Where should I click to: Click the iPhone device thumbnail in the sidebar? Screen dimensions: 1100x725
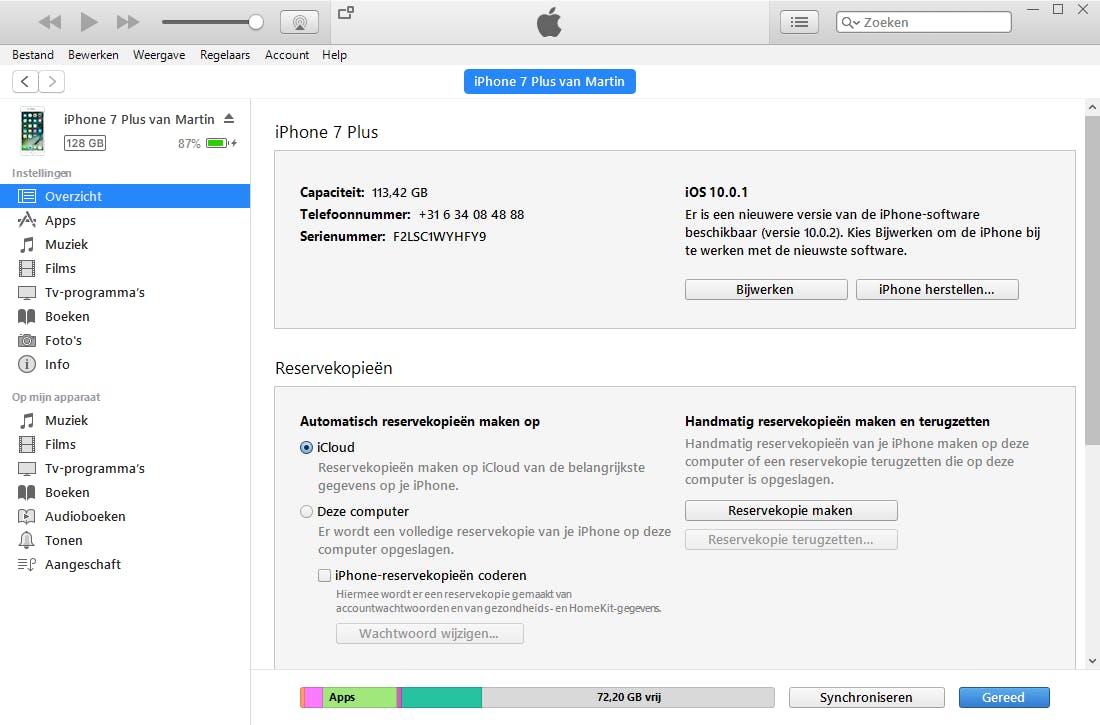coord(32,131)
